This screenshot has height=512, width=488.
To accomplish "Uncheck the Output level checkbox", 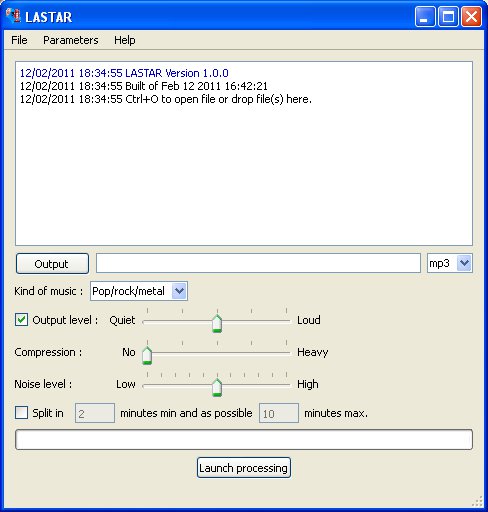I will (21, 320).
